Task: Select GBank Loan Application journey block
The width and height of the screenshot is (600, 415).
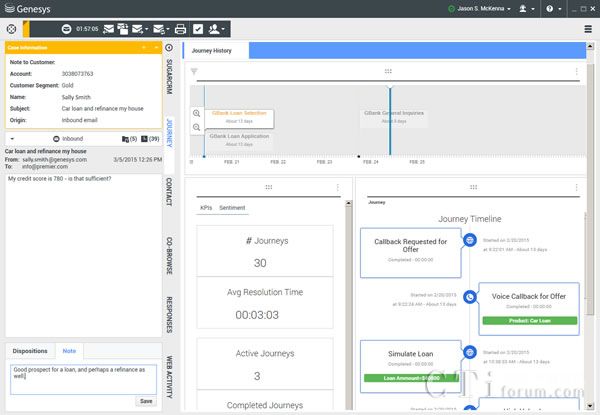Action: coord(239,140)
